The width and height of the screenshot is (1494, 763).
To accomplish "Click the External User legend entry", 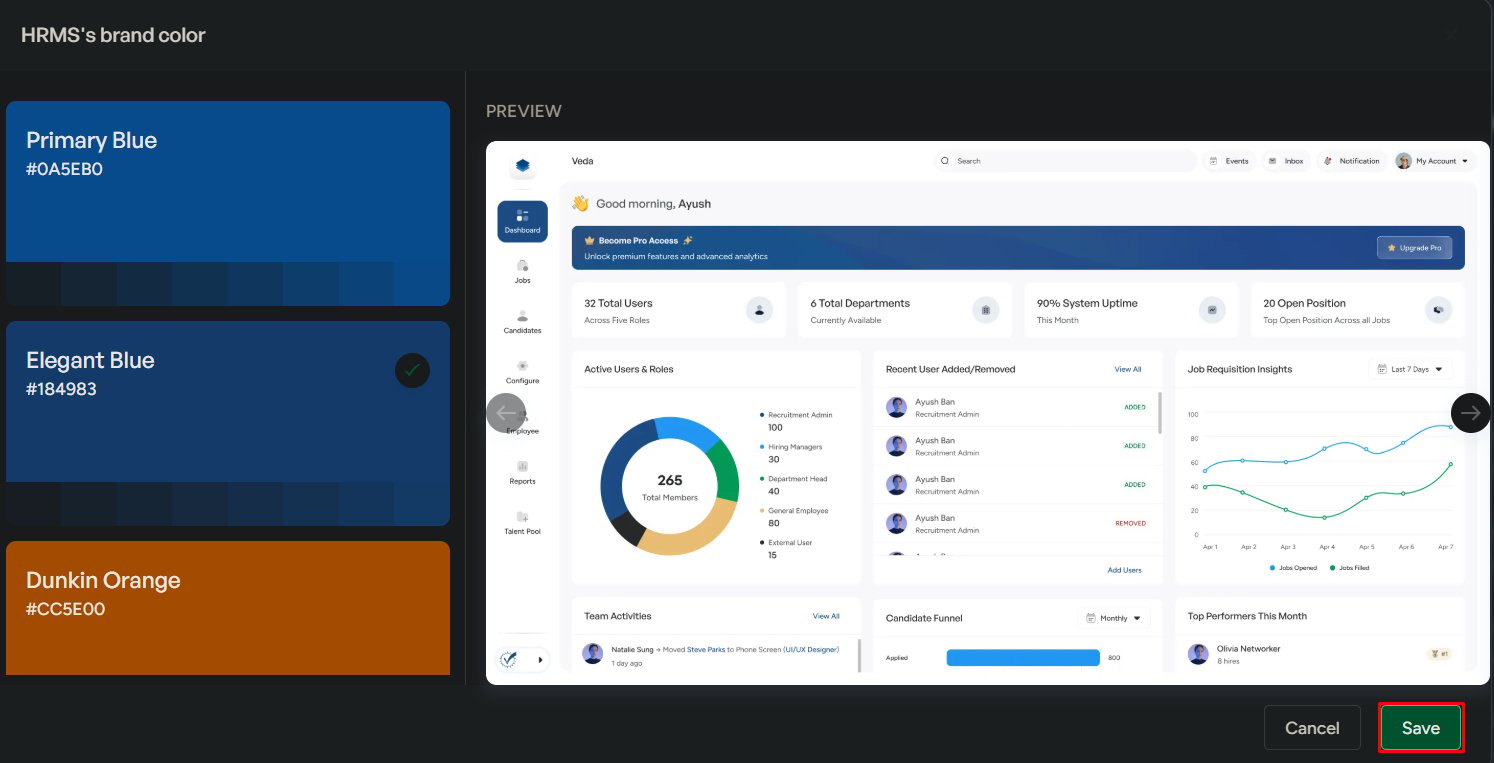I will [786, 548].
